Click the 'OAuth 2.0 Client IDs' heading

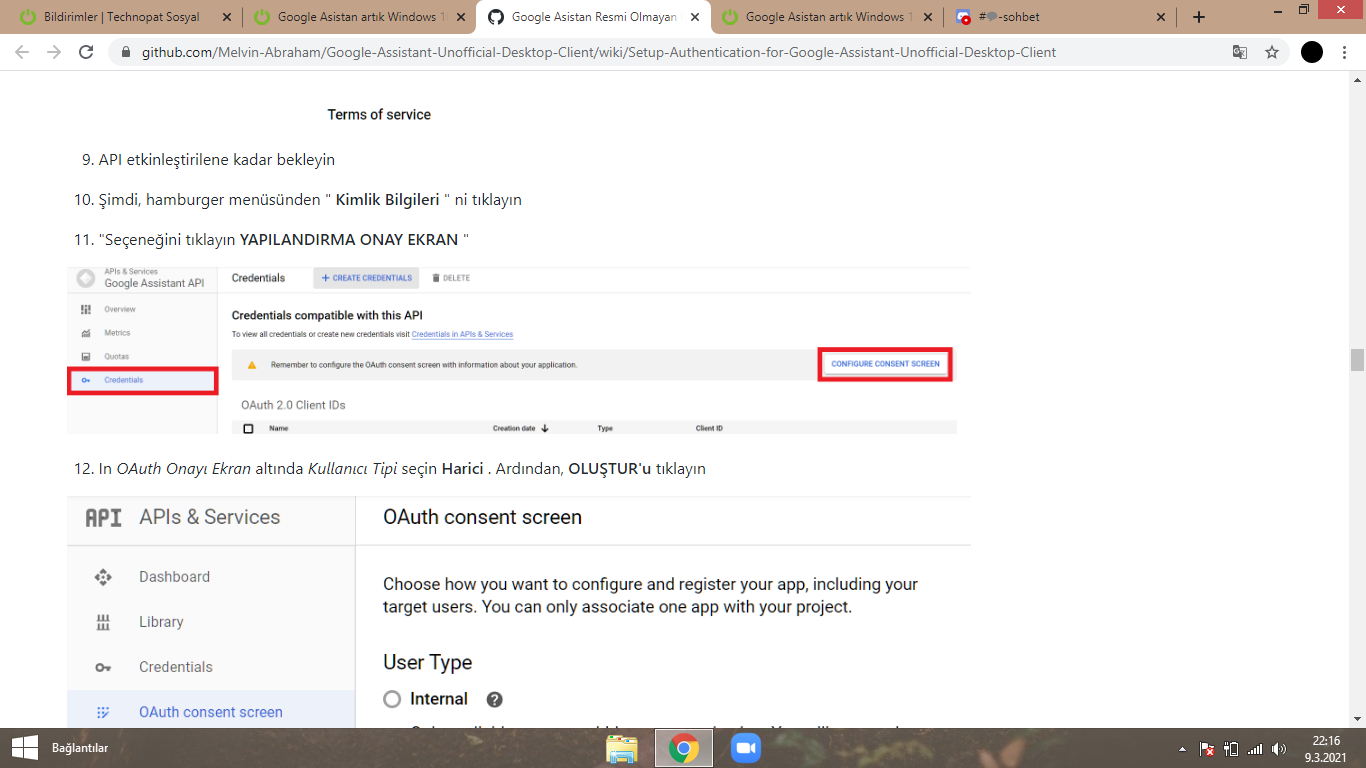pos(293,405)
